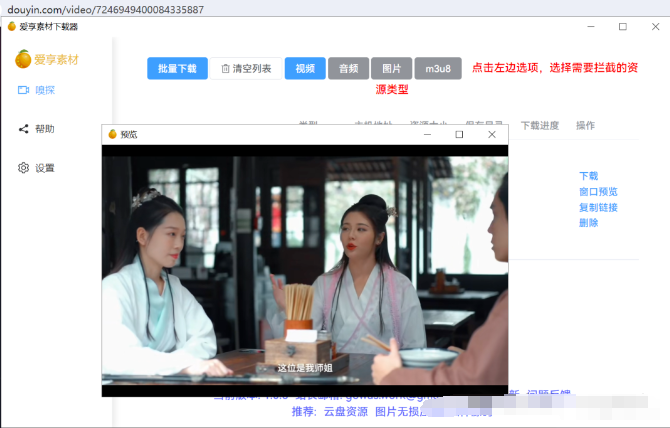Click the camera icon beside 嗅探
The width and height of the screenshot is (670, 428).
[23, 90]
